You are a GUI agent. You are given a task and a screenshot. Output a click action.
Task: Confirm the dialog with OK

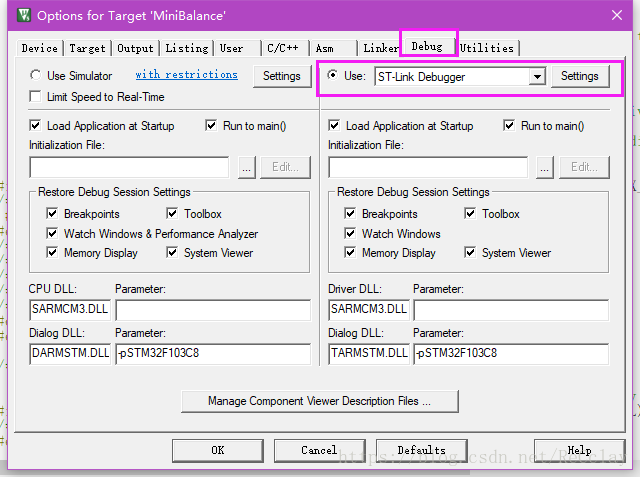tap(217, 450)
